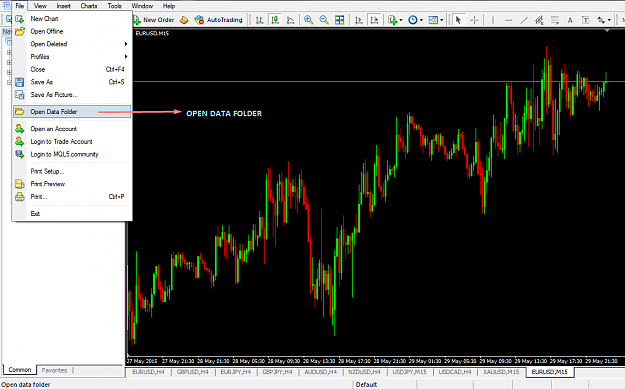Viewport: 625px width, 389px height.
Task: Switch to the Common navigator tab
Action: 20,370
